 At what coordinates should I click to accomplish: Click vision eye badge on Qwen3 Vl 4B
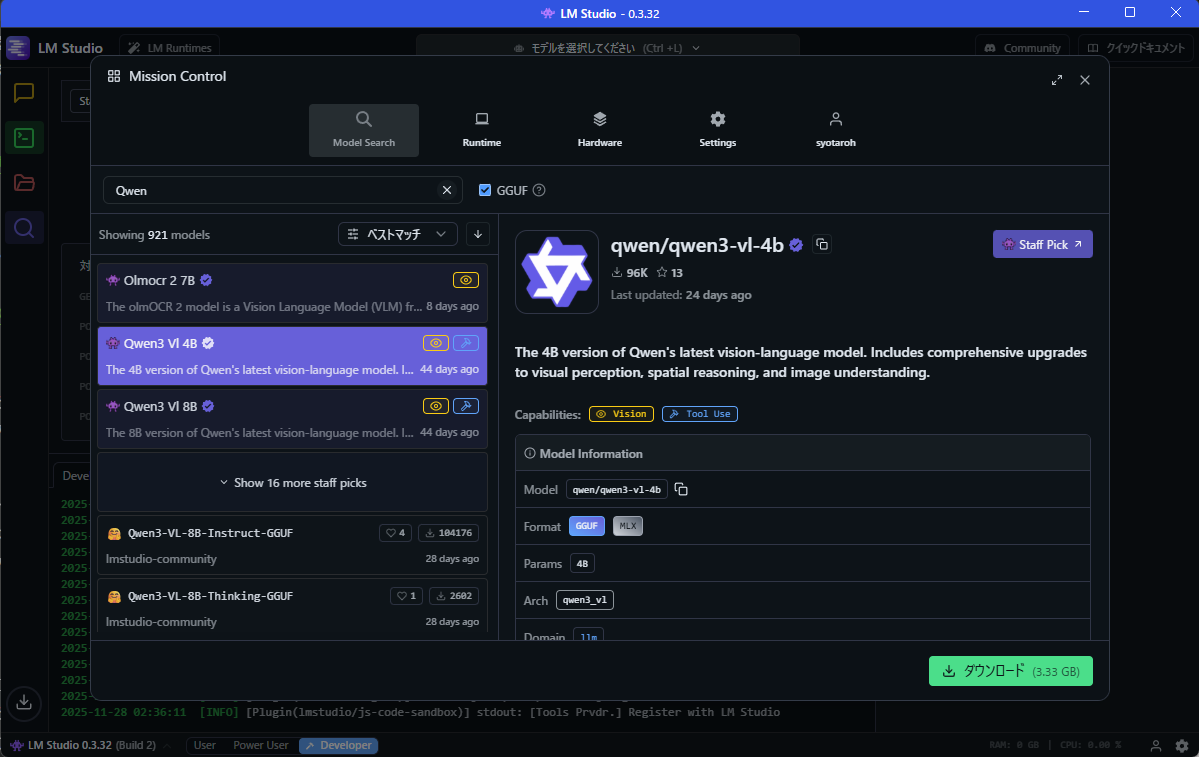(x=436, y=343)
